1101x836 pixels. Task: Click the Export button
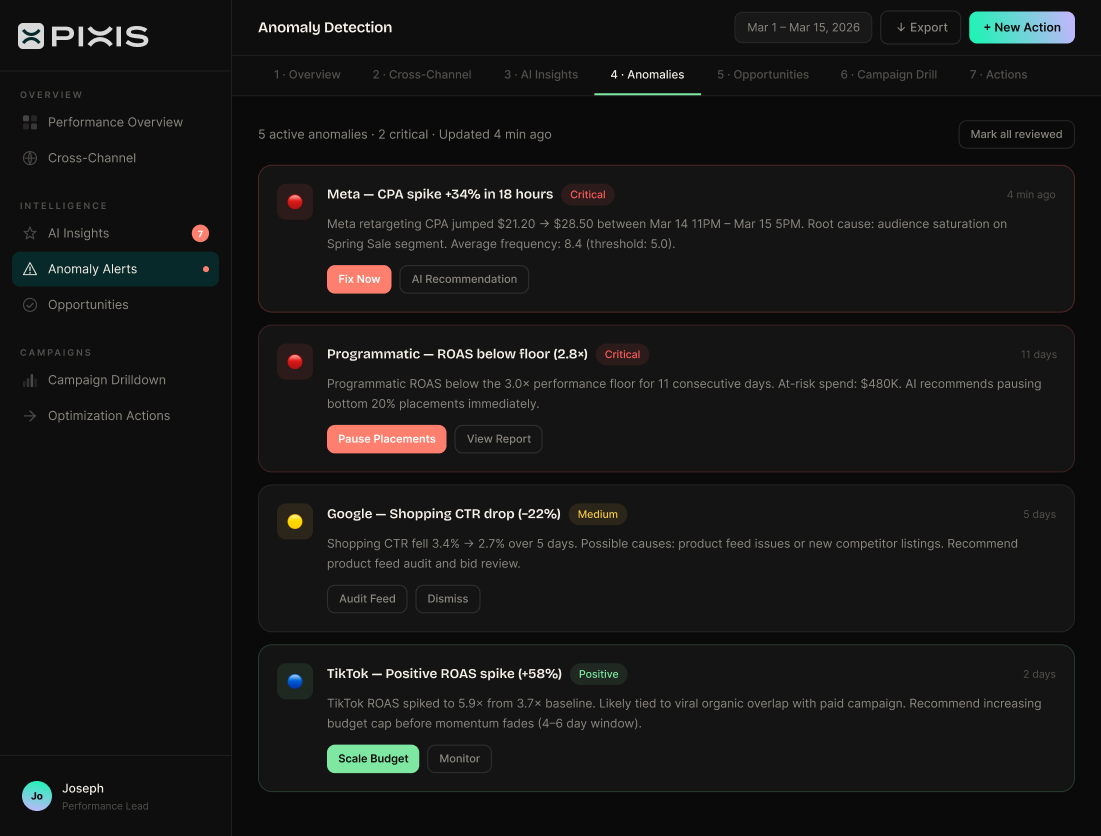(920, 28)
